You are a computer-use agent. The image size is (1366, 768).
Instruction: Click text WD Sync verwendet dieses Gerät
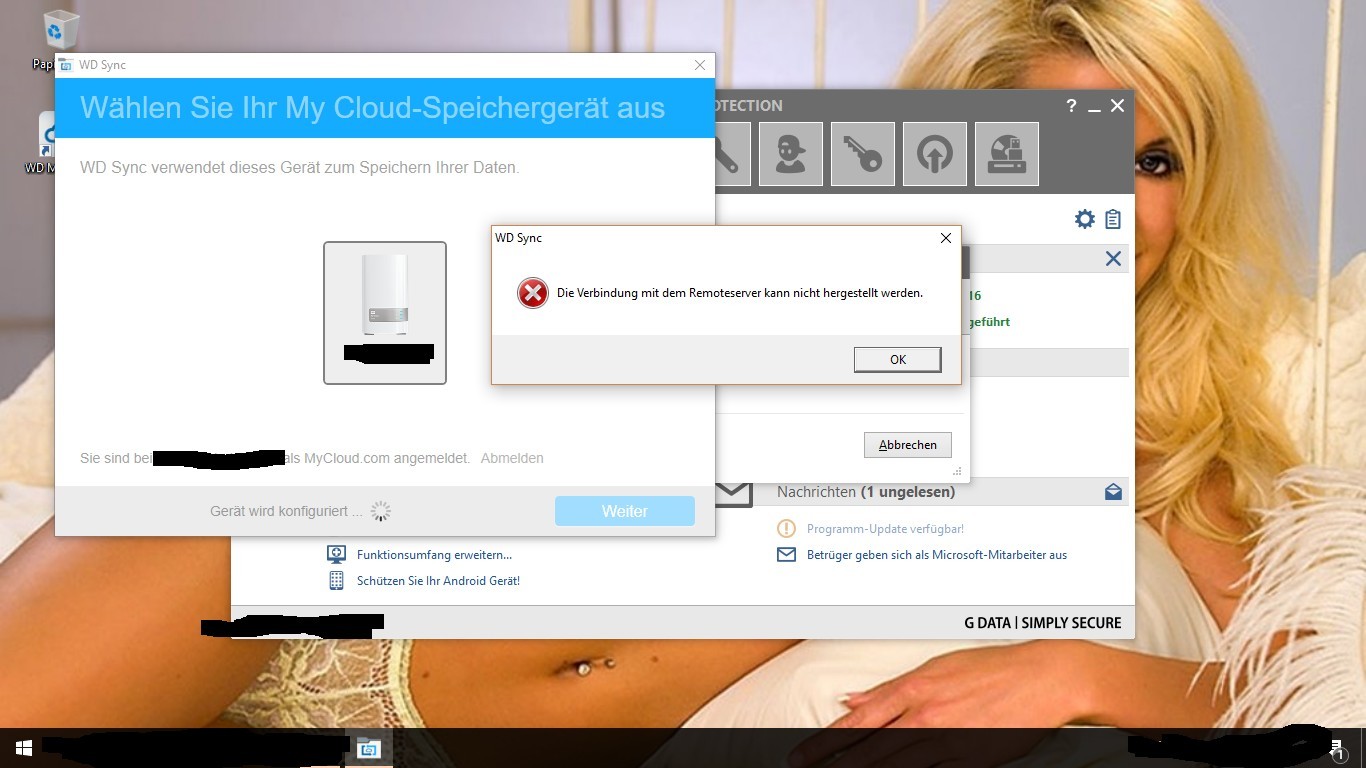point(300,168)
